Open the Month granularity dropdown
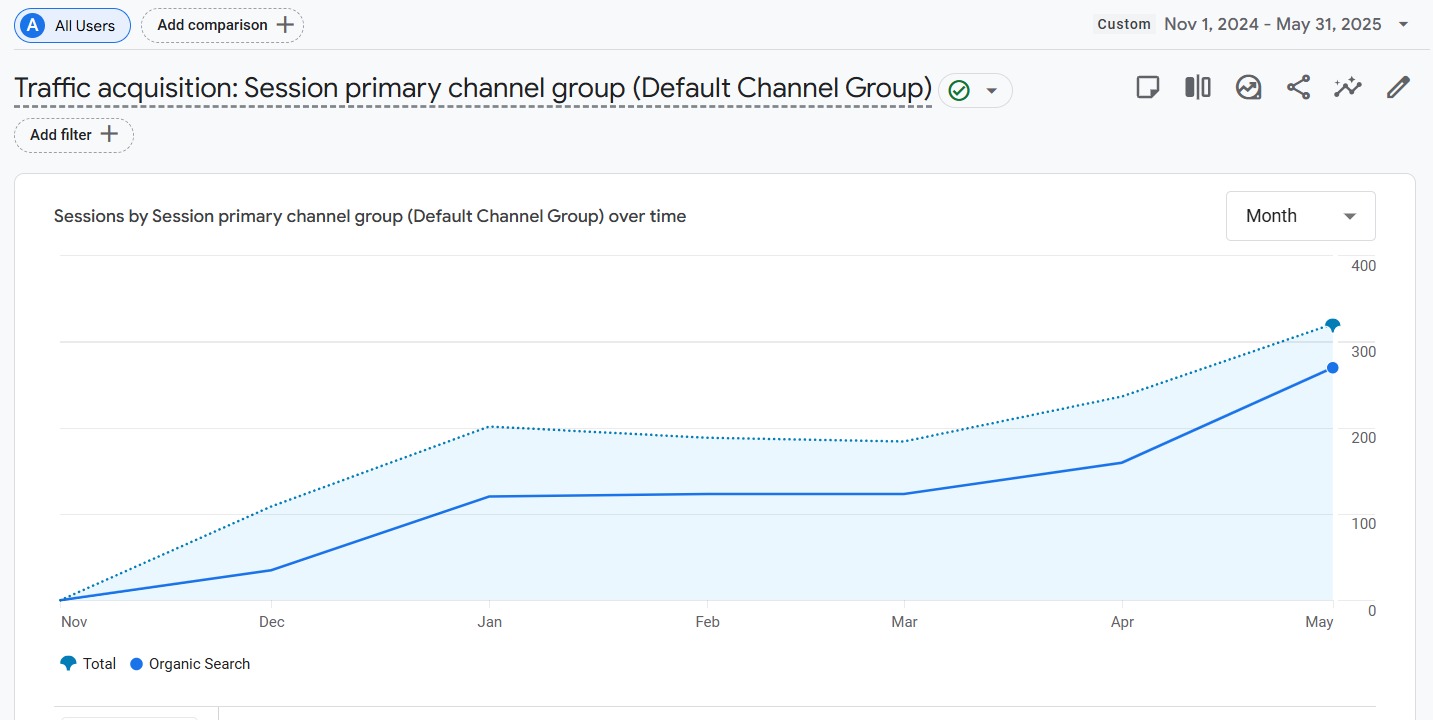This screenshot has height=720, width=1433. click(1300, 216)
